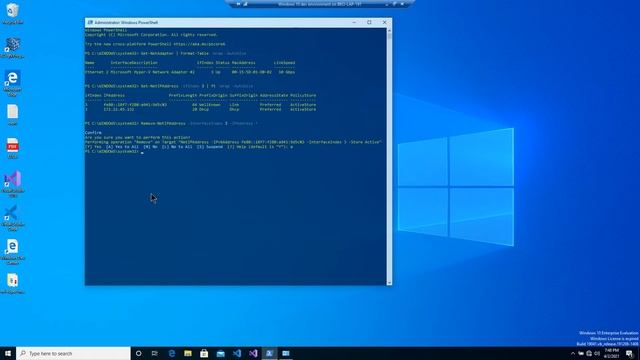The width and height of the screenshot is (640, 360).
Task: Click the PowerShell icon in the window title bar
Action: pos(90,22)
